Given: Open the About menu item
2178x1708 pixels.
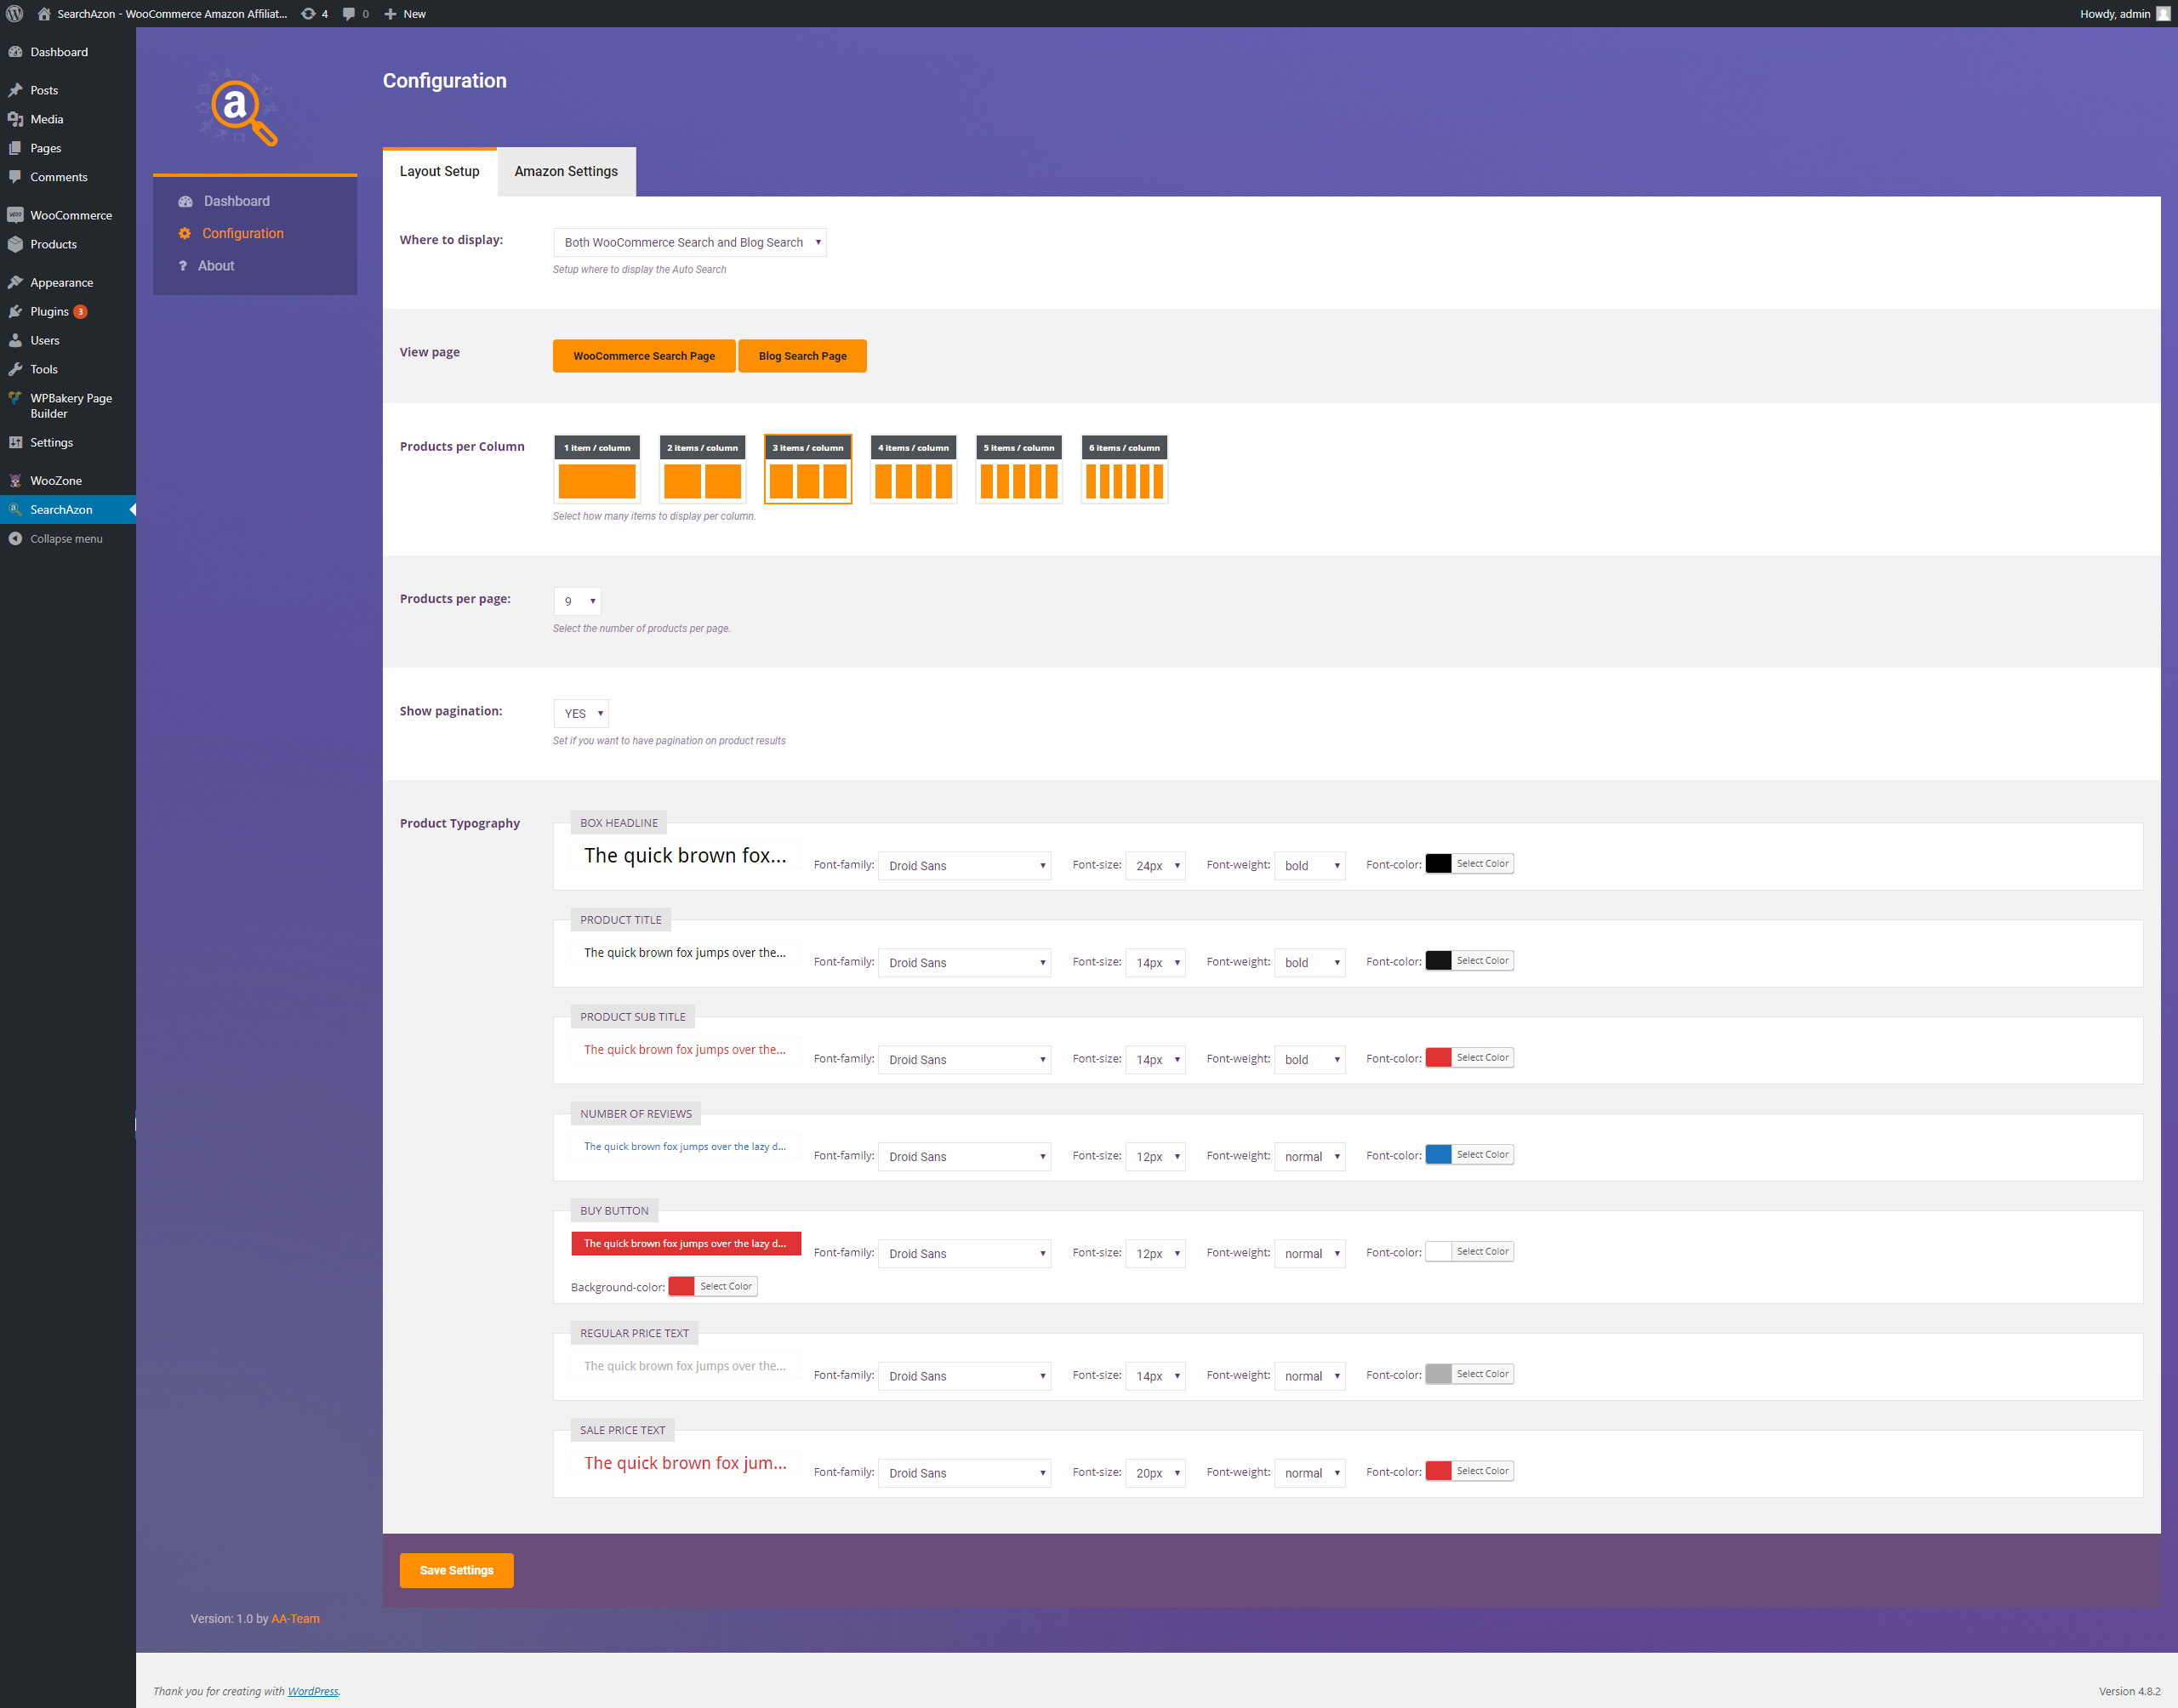Looking at the screenshot, I should [215, 265].
